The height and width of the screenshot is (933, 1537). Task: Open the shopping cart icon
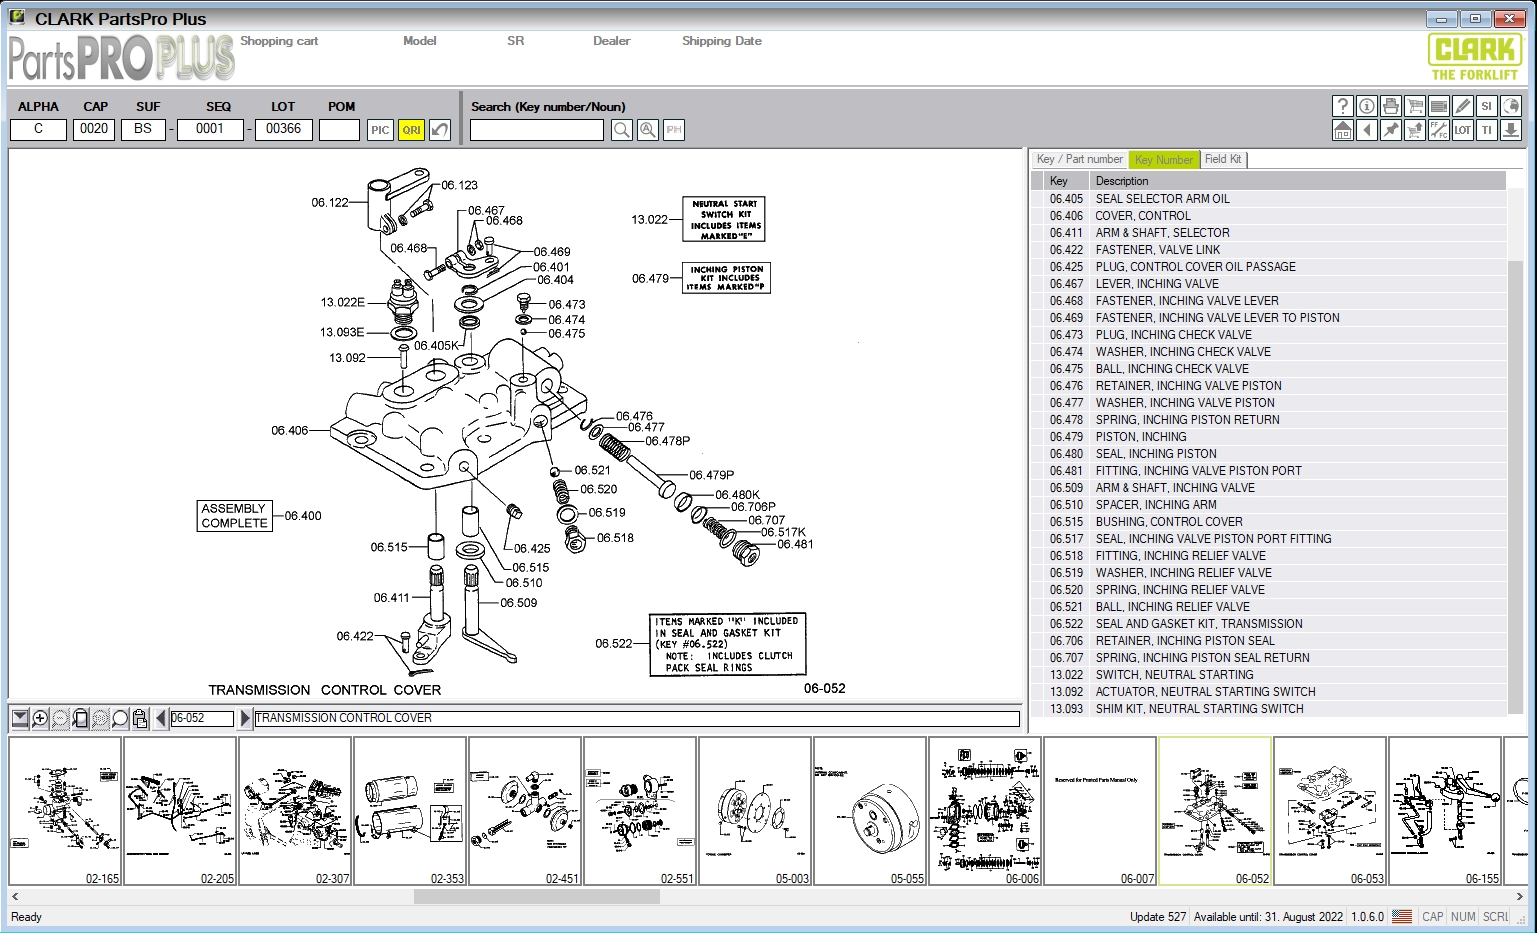(x=1415, y=106)
